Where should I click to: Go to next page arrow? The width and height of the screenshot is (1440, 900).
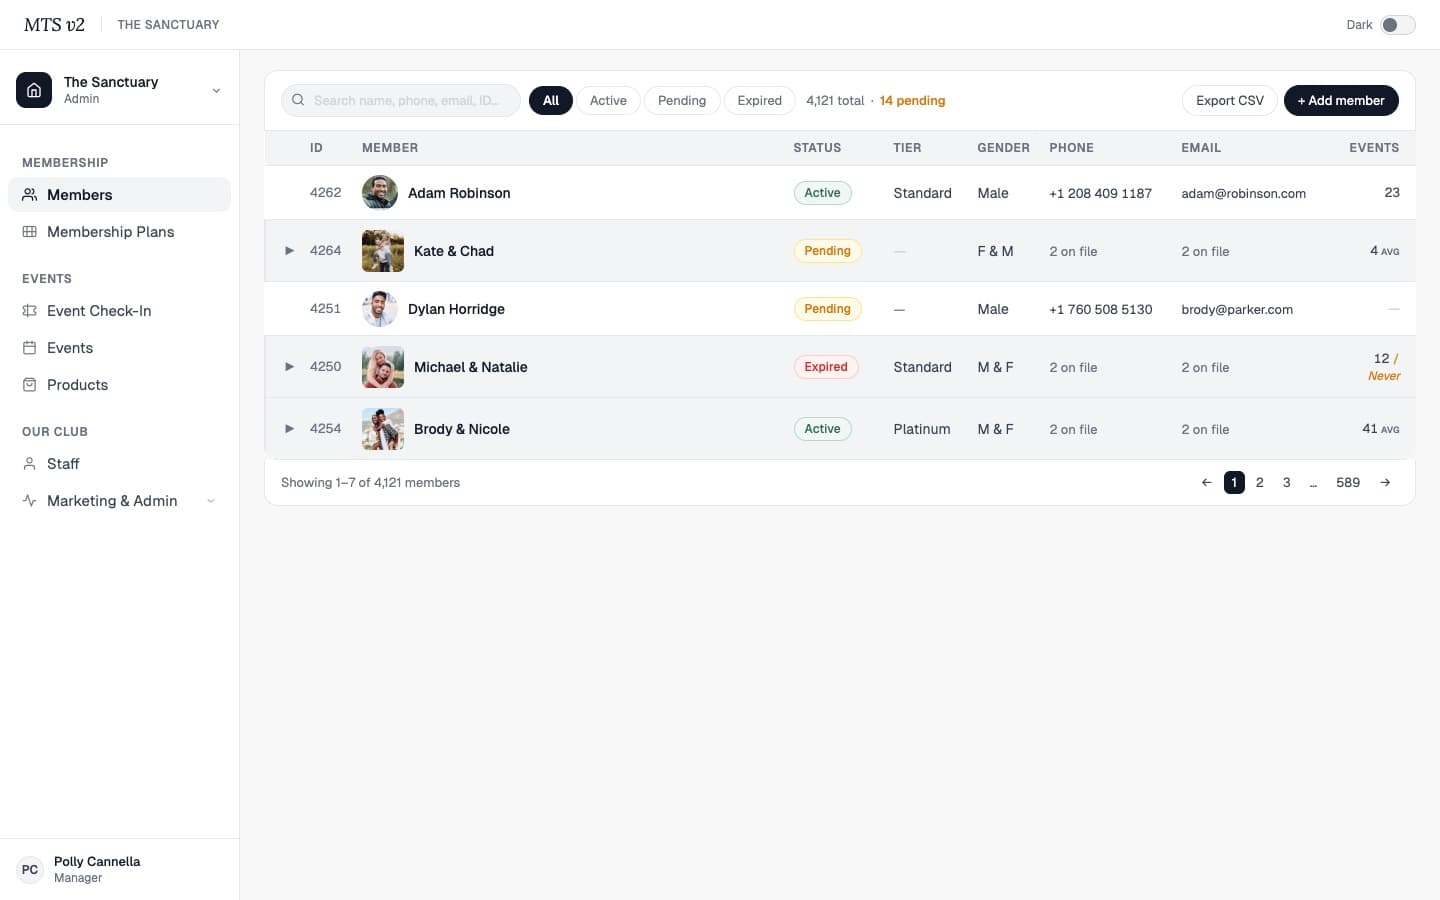point(1385,482)
